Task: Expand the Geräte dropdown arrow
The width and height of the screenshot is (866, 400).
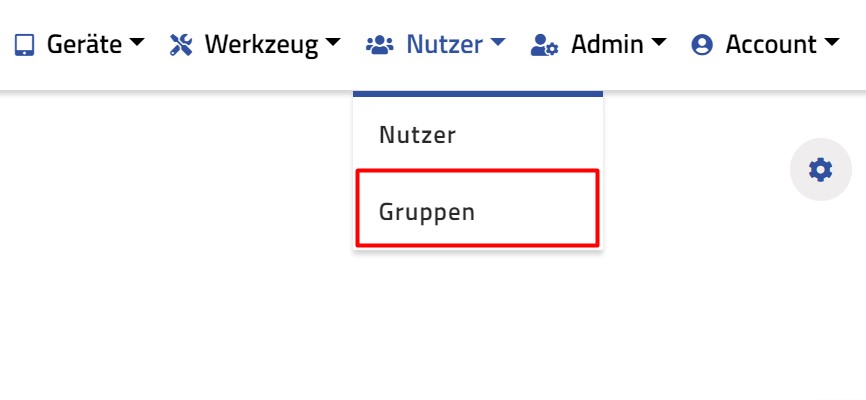Action: [137, 43]
